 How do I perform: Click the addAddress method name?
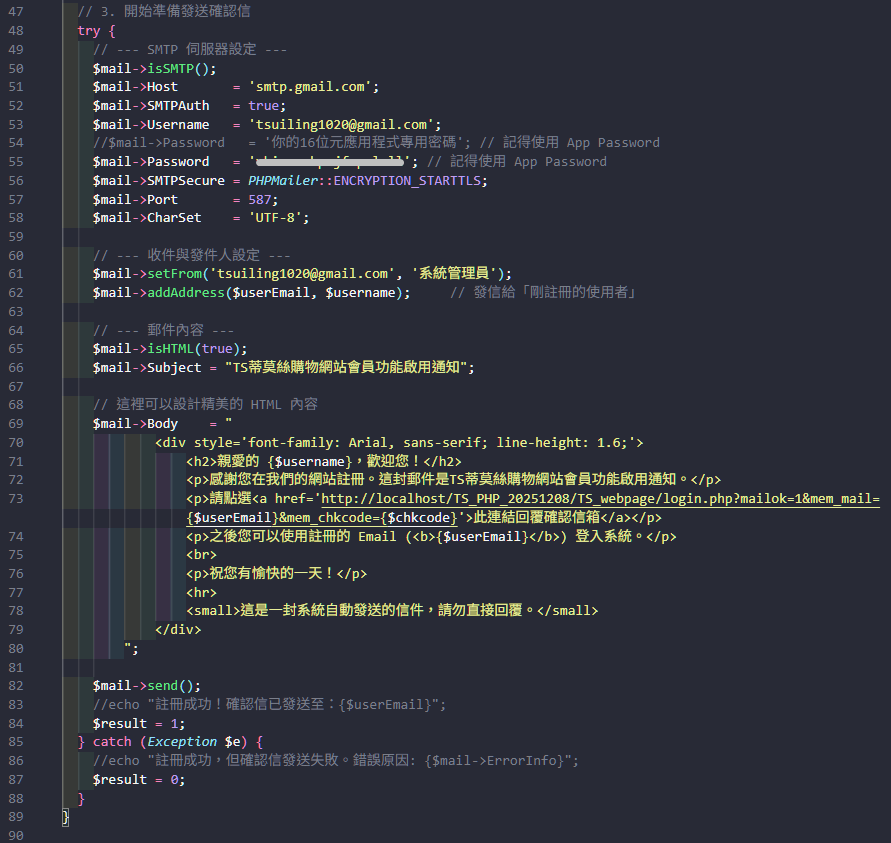coord(186,292)
